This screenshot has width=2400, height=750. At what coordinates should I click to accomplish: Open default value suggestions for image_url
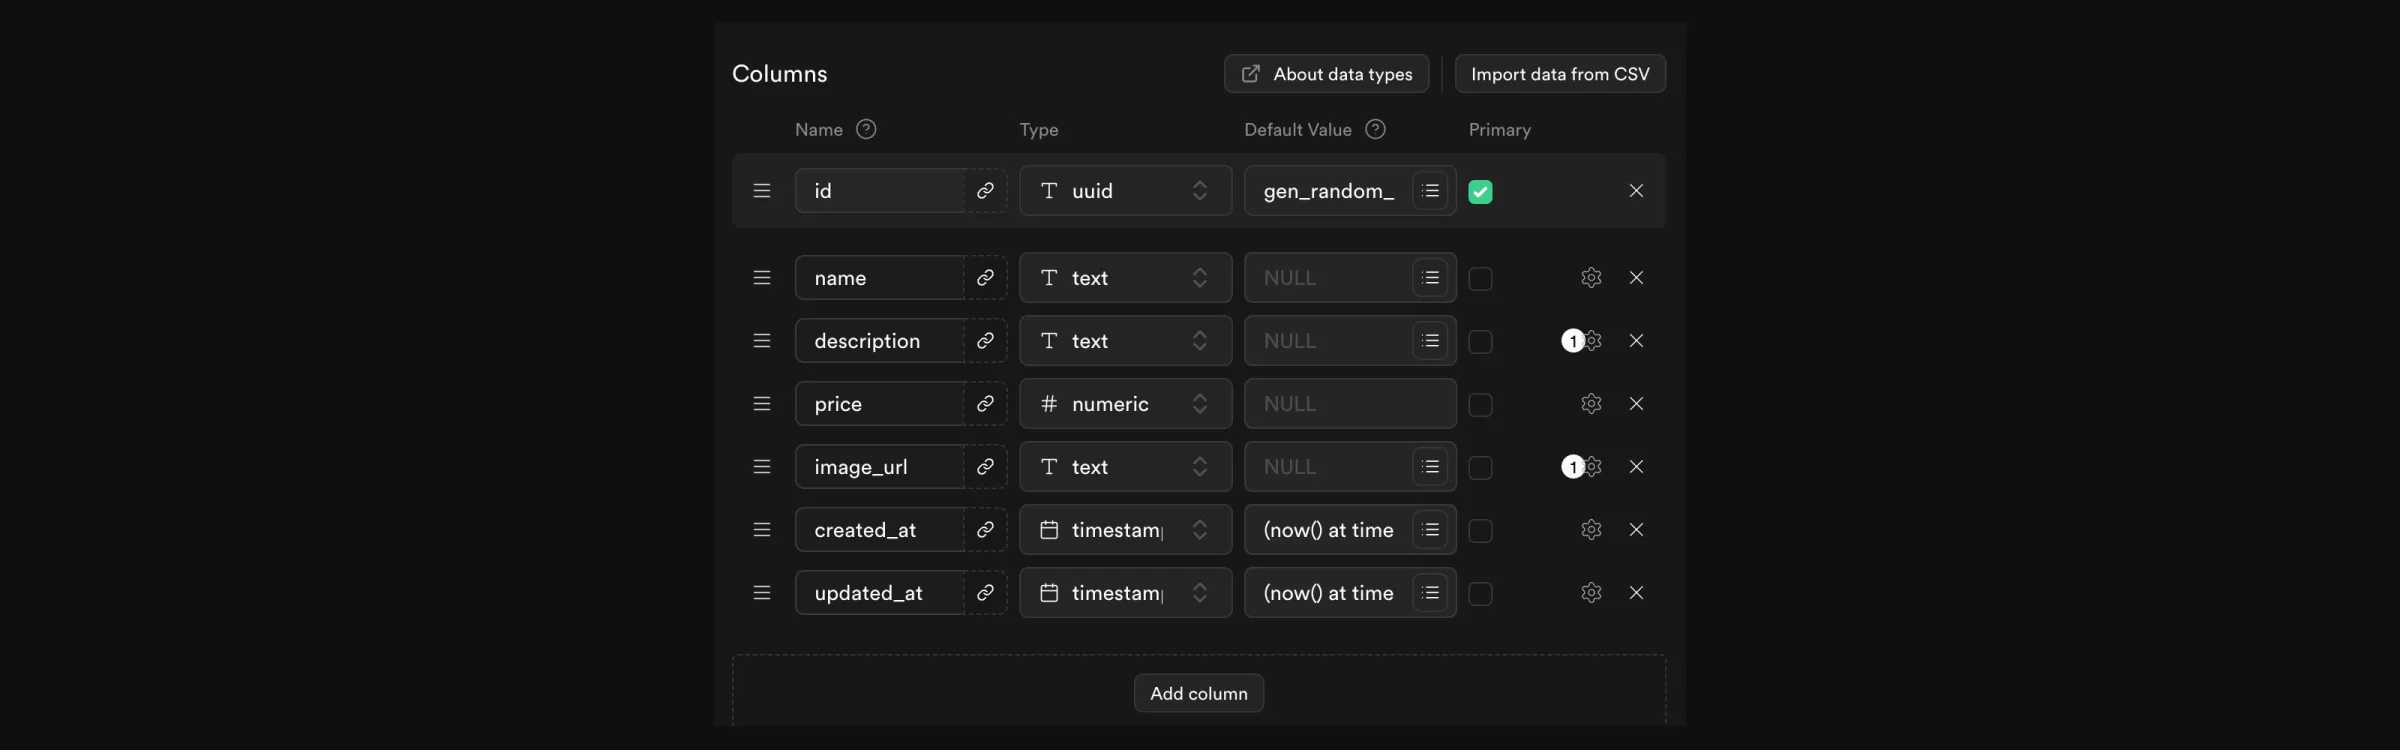point(1431,467)
